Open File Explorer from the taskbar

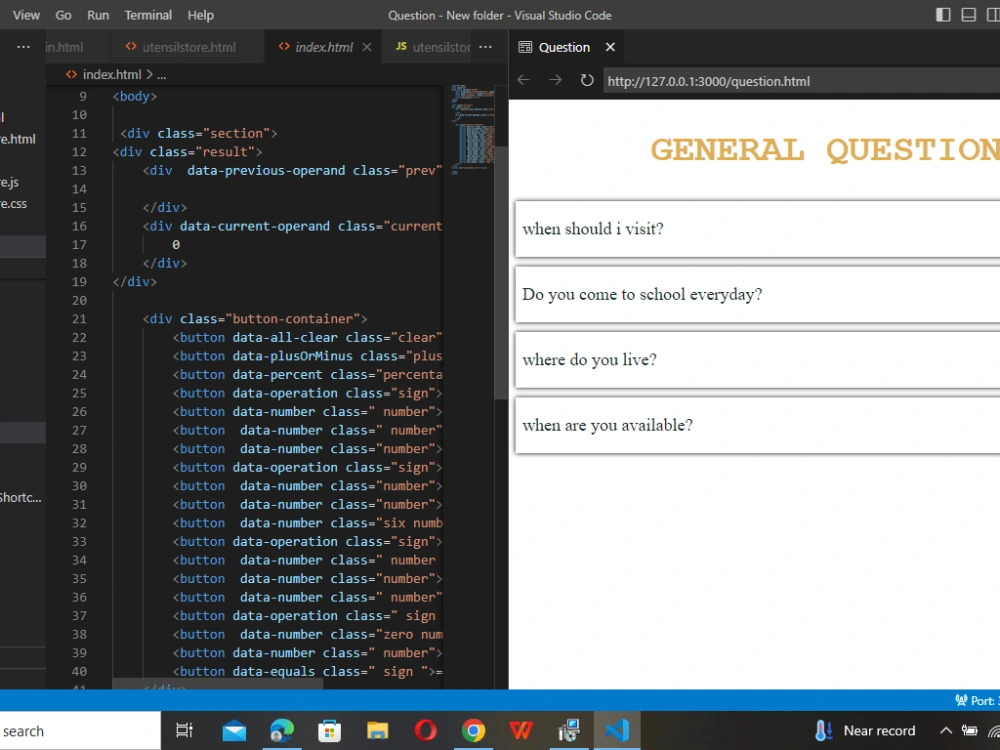click(x=377, y=731)
